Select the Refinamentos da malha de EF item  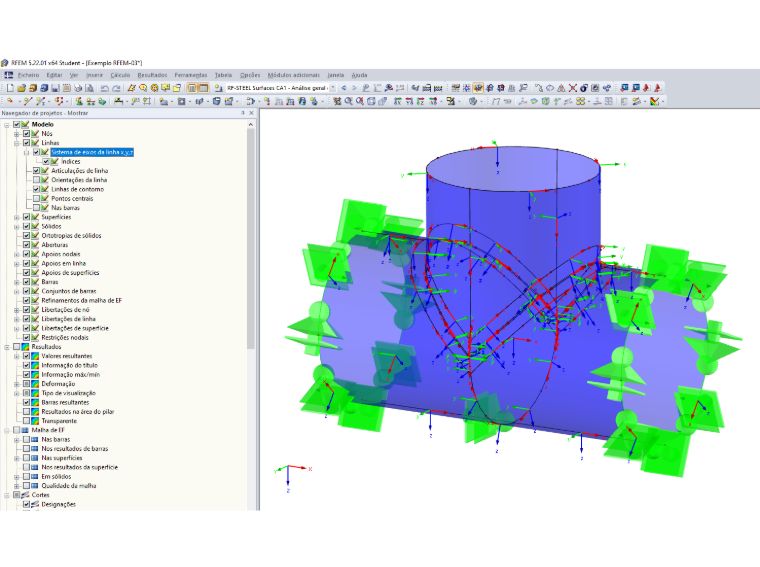[x=81, y=300]
